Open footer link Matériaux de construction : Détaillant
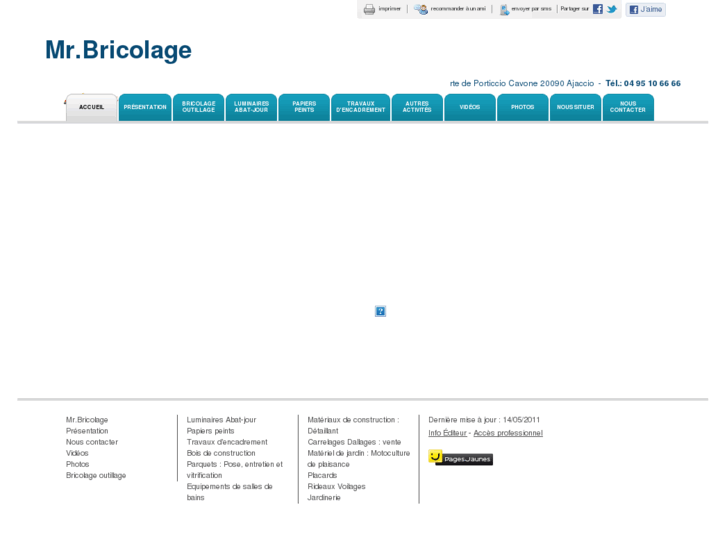Image resolution: width=727 pixels, height=545 pixels. (x=353, y=425)
